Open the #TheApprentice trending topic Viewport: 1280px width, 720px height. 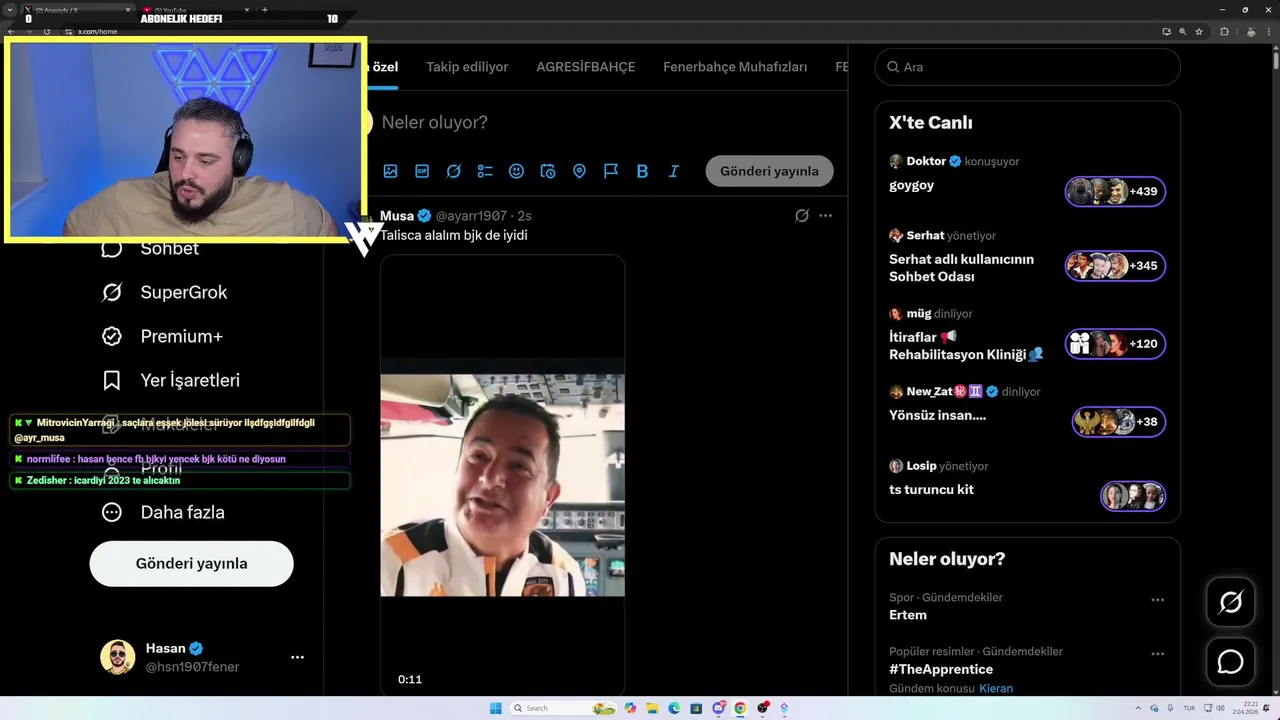coord(941,669)
